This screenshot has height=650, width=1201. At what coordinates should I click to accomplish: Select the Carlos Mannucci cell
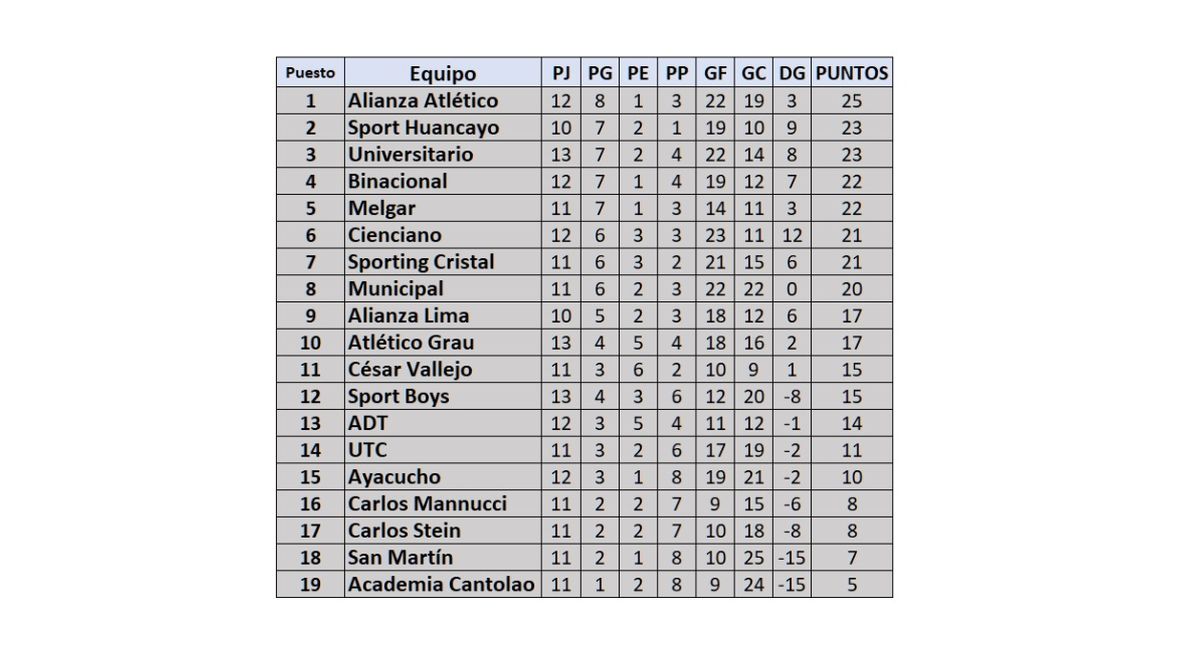pos(427,503)
